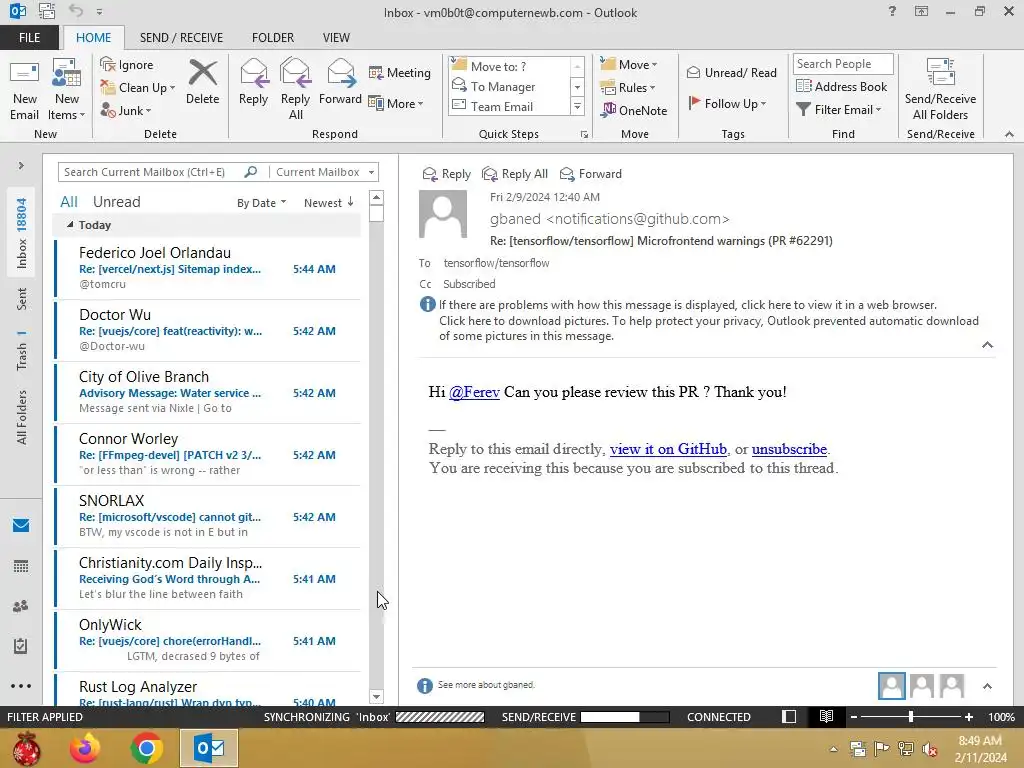Expand the folder pane
The width and height of the screenshot is (1024, 768).
click(21, 165)
